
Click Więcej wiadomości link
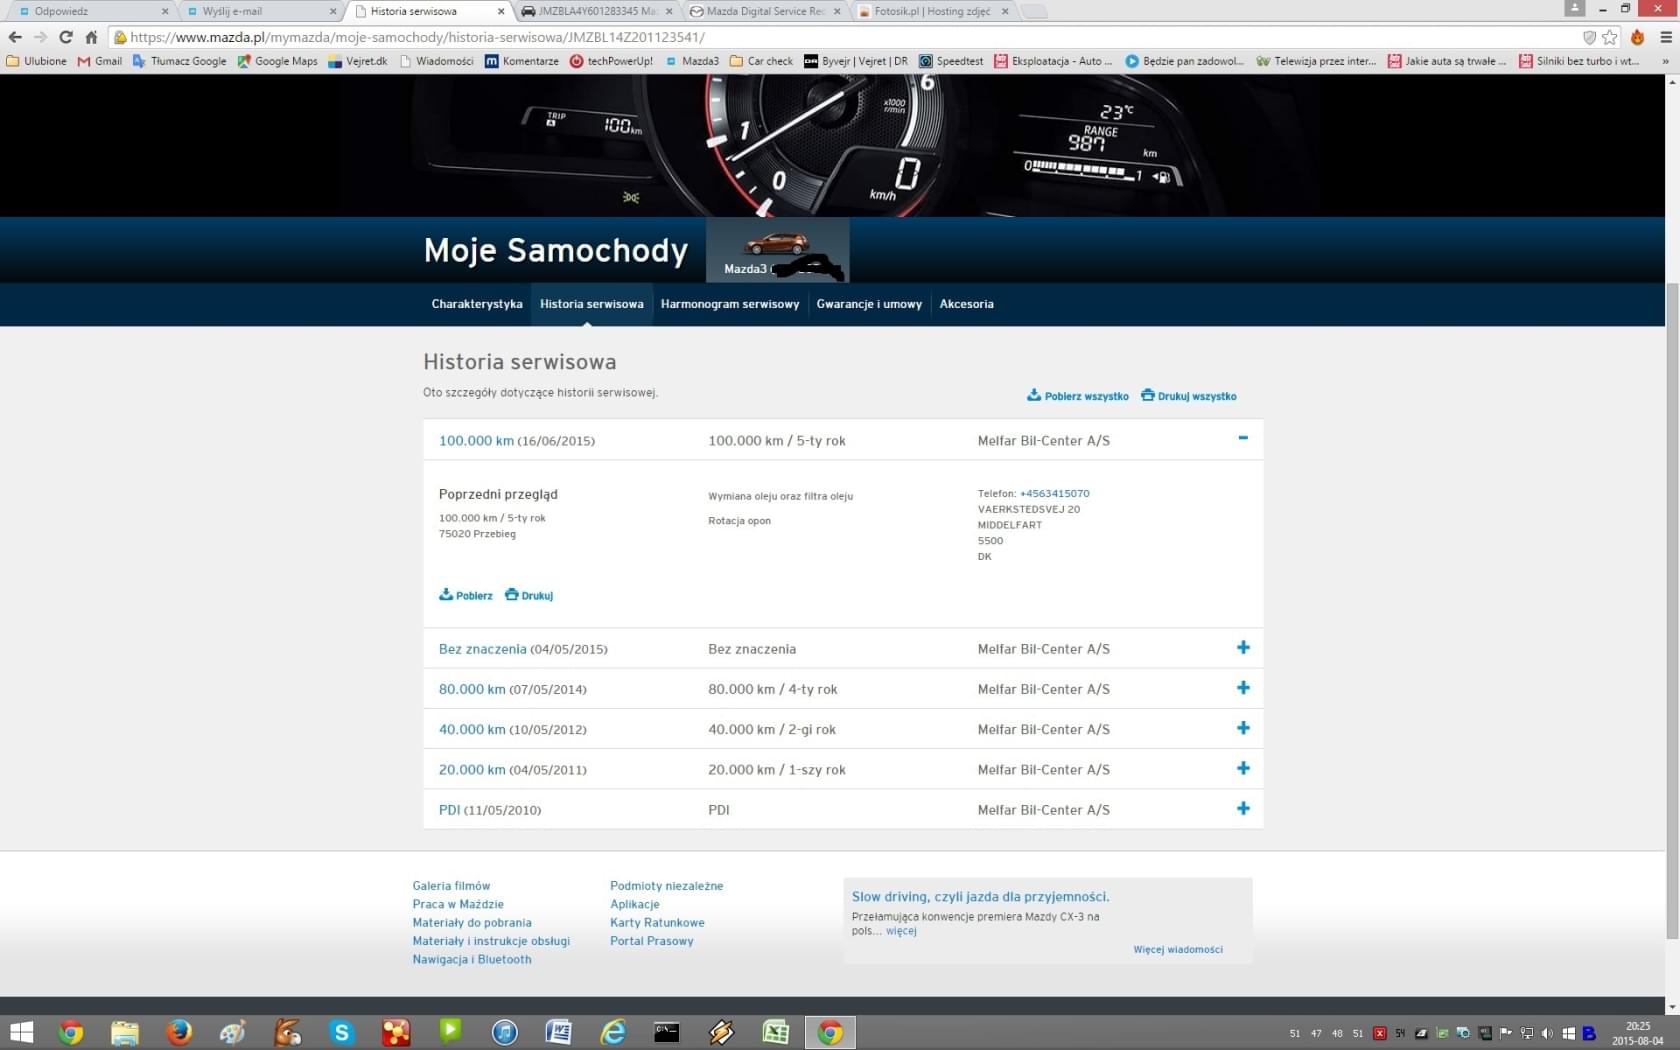(1178, 950)
